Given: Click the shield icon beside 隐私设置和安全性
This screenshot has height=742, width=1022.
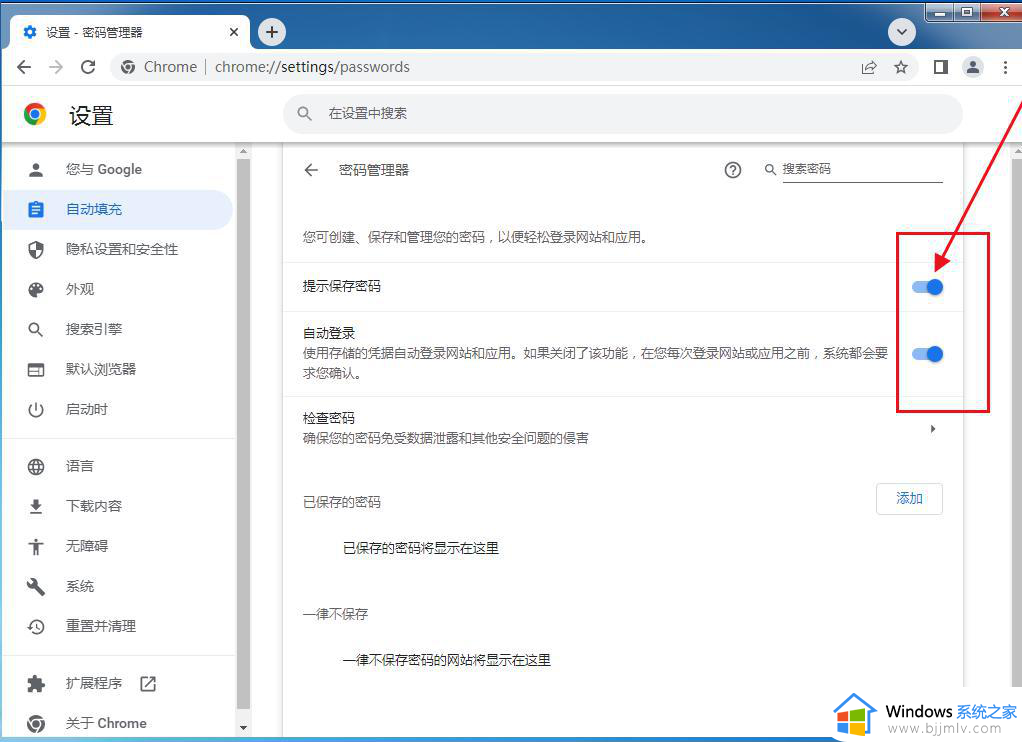Looking at the screenshot, I should click(36, 250).
